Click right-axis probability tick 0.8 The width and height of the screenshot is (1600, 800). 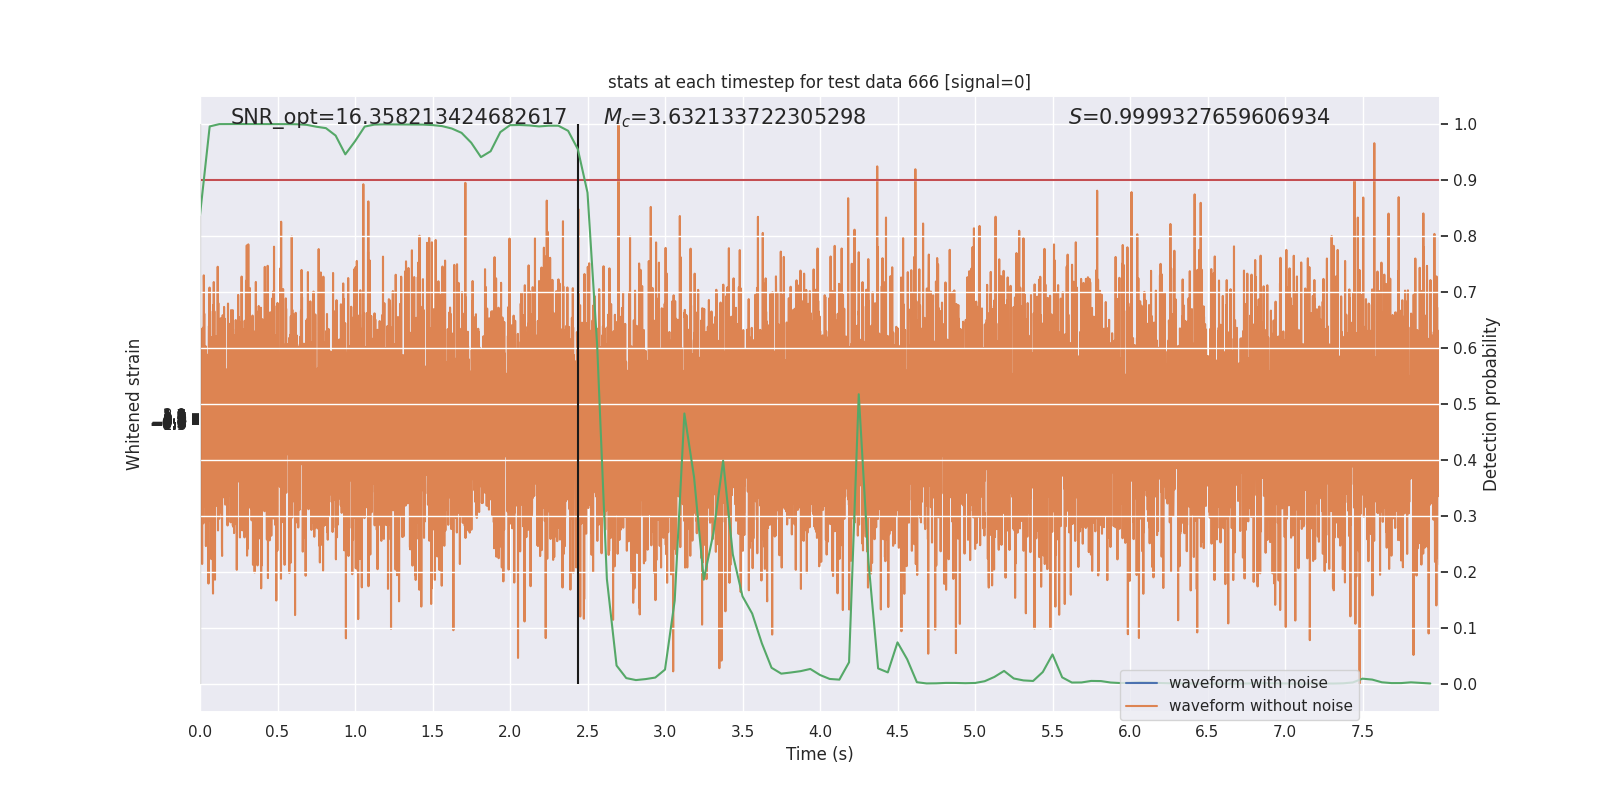click(x=1465, y=237)
